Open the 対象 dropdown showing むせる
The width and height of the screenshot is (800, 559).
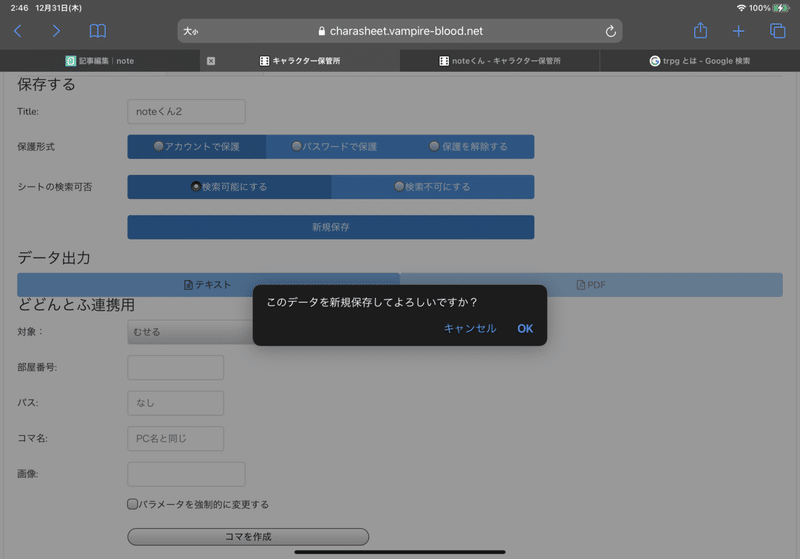(x=190, y=332)
